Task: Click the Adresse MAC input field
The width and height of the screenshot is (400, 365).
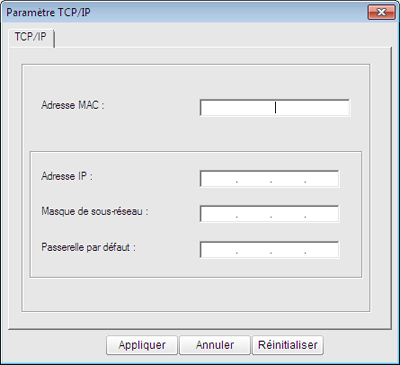Action: (x=275, y=108)
